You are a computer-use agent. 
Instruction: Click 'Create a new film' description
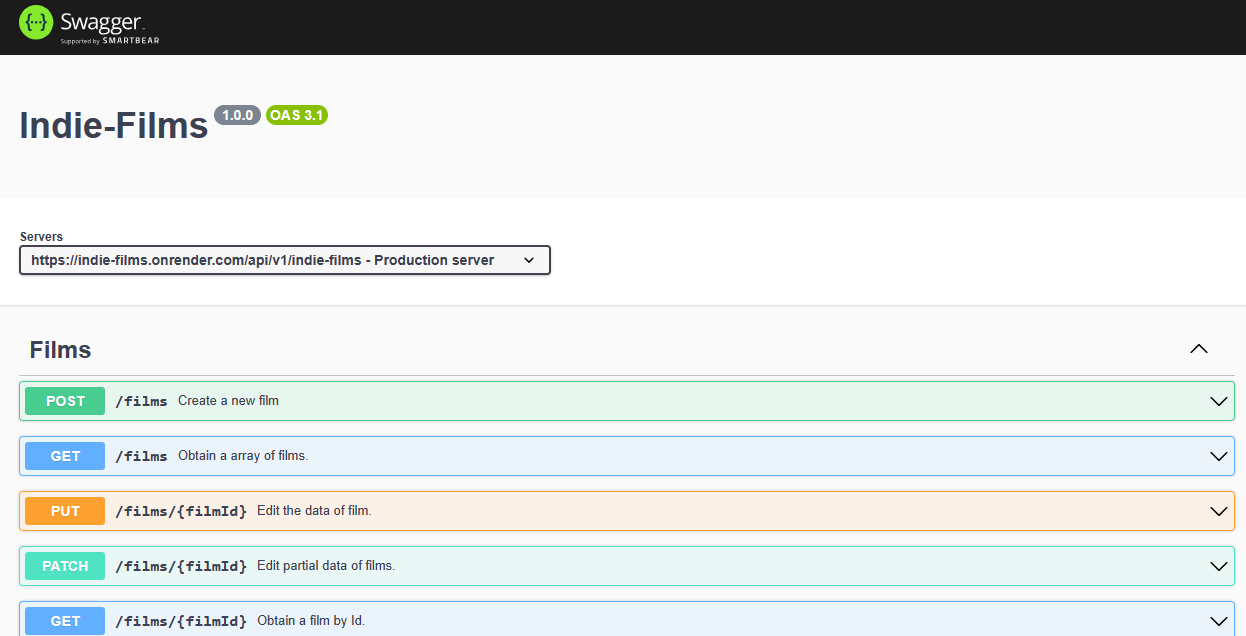pyautogui.click(x=228, y=401)
